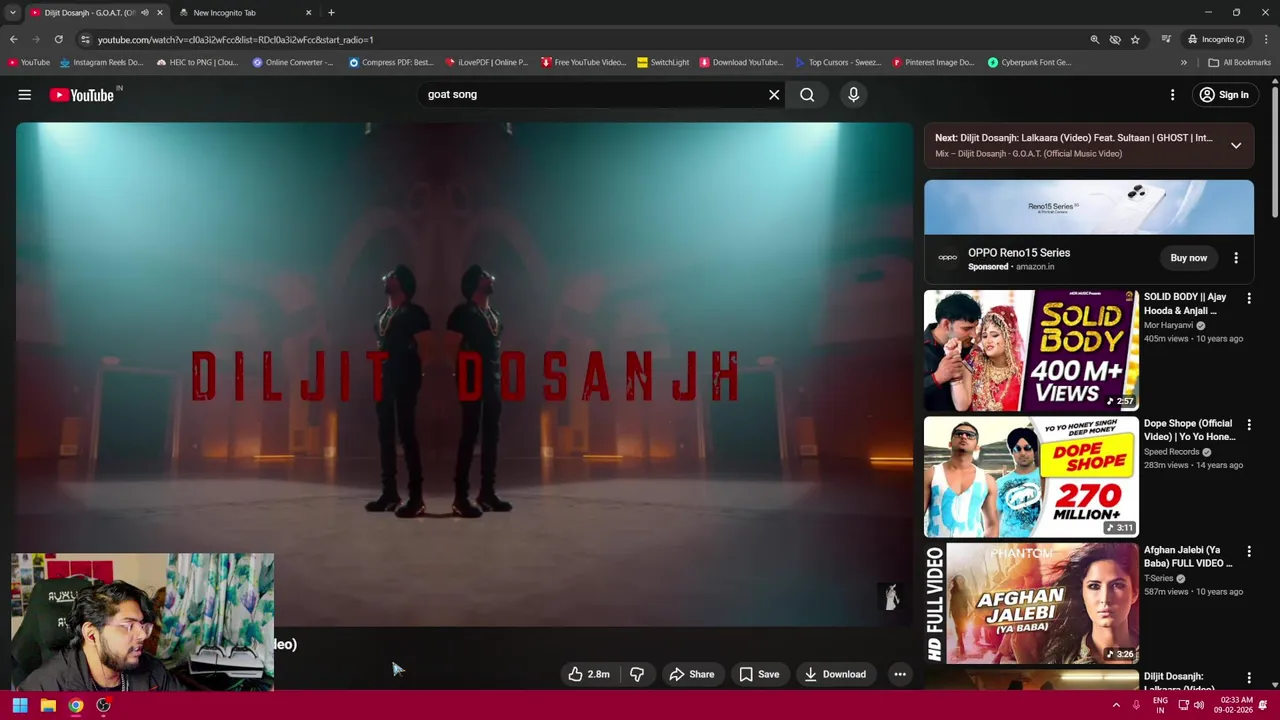Open Chrome three-dot menu

[x=1267, y=39]
